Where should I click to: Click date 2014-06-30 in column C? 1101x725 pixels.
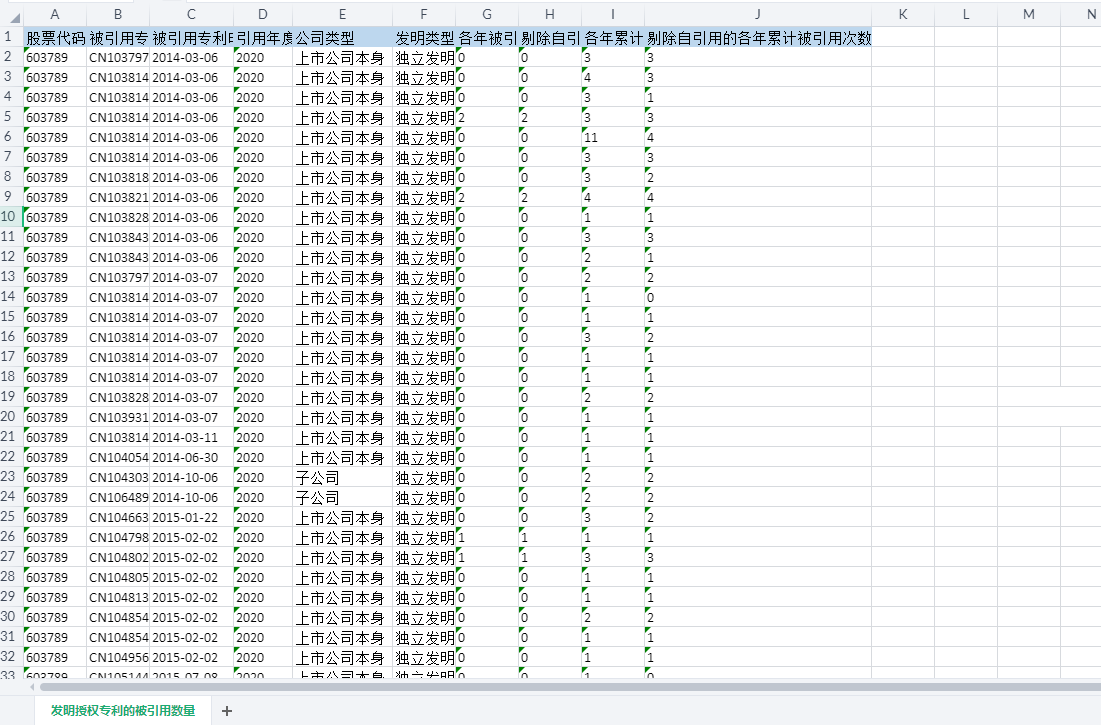tap(191, 457)
